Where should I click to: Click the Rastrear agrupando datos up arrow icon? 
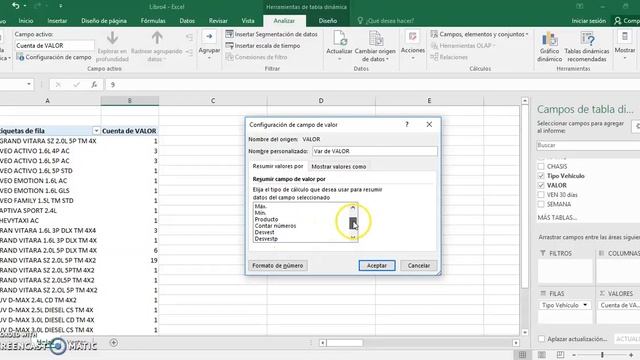pos(157,38)
